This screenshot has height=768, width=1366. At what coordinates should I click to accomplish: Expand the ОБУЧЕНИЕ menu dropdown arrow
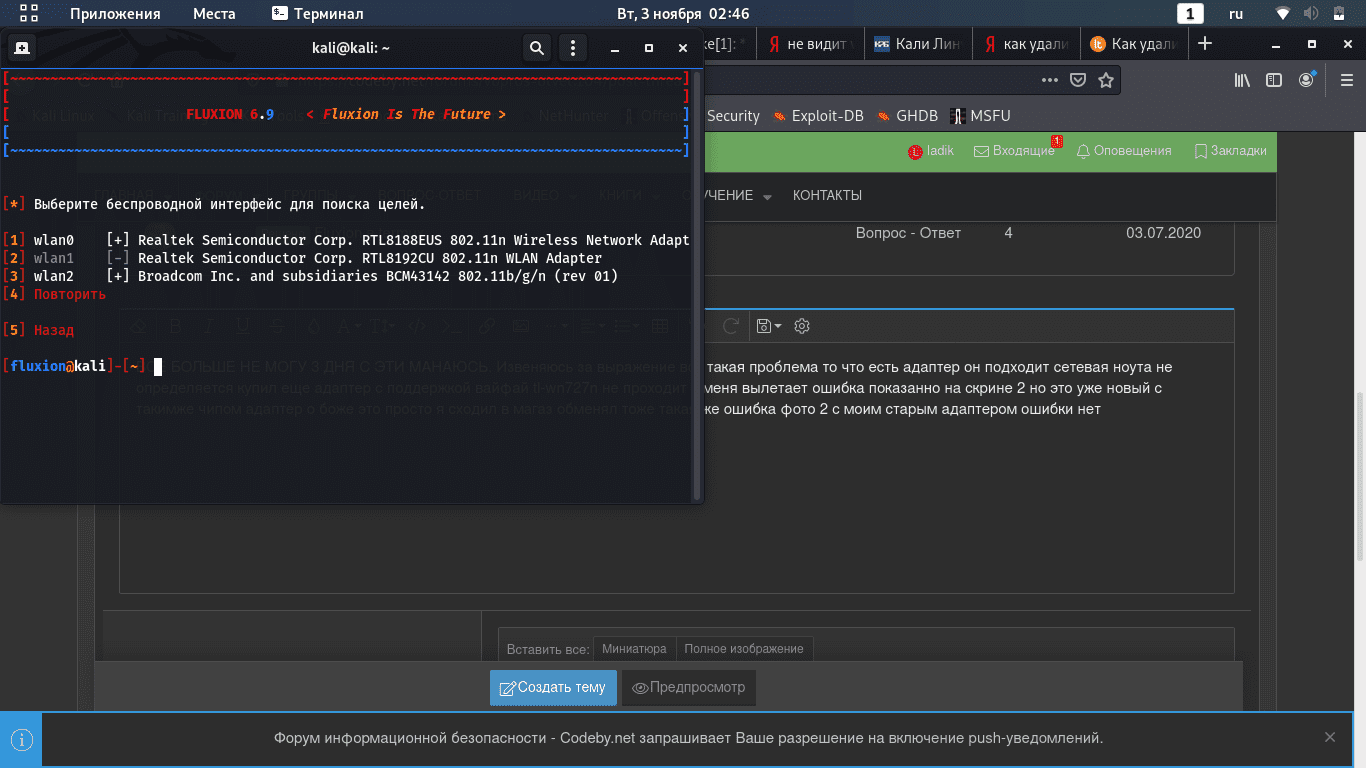click(767, 197)
